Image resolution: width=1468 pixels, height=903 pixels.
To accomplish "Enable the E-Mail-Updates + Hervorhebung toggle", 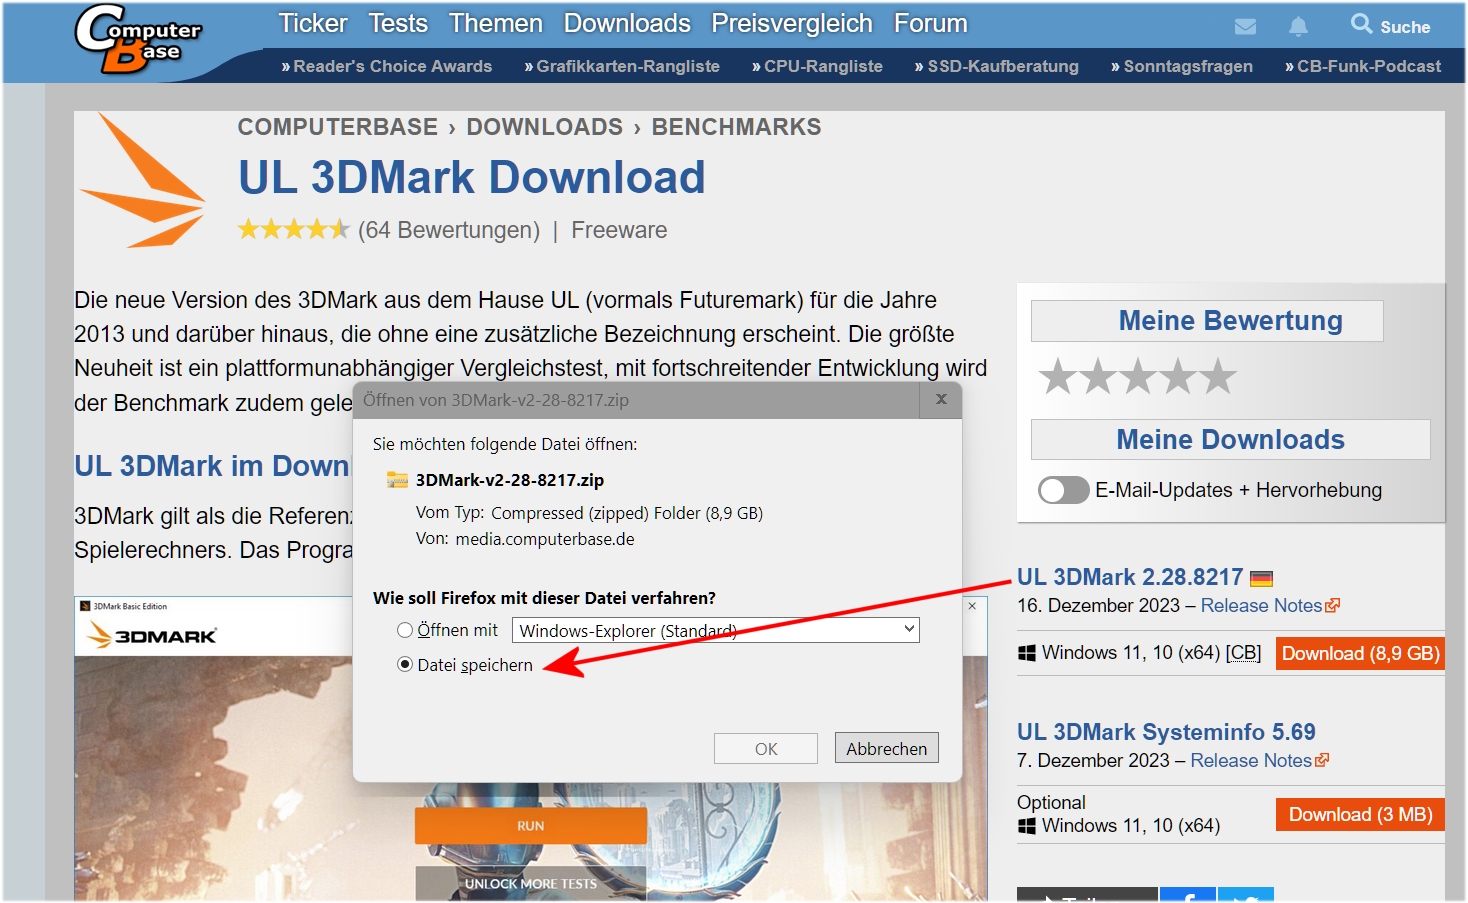I will click(x=1063, y=490).
